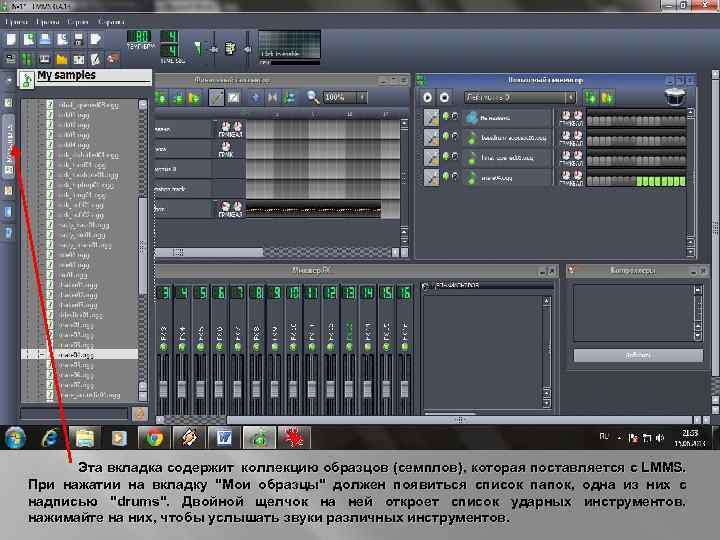Add beat/bassline track in Song Editor toolbar
This screenshot has width=720, height=540.
pyautogui.click(x=161, y=97)
